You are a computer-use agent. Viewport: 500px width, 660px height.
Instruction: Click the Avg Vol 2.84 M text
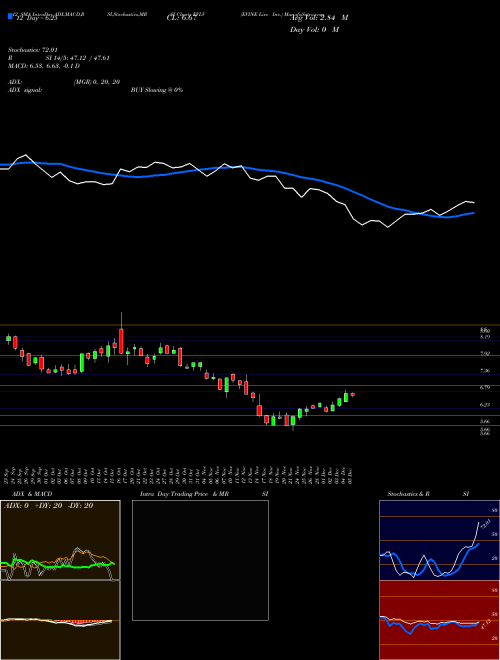319,18
